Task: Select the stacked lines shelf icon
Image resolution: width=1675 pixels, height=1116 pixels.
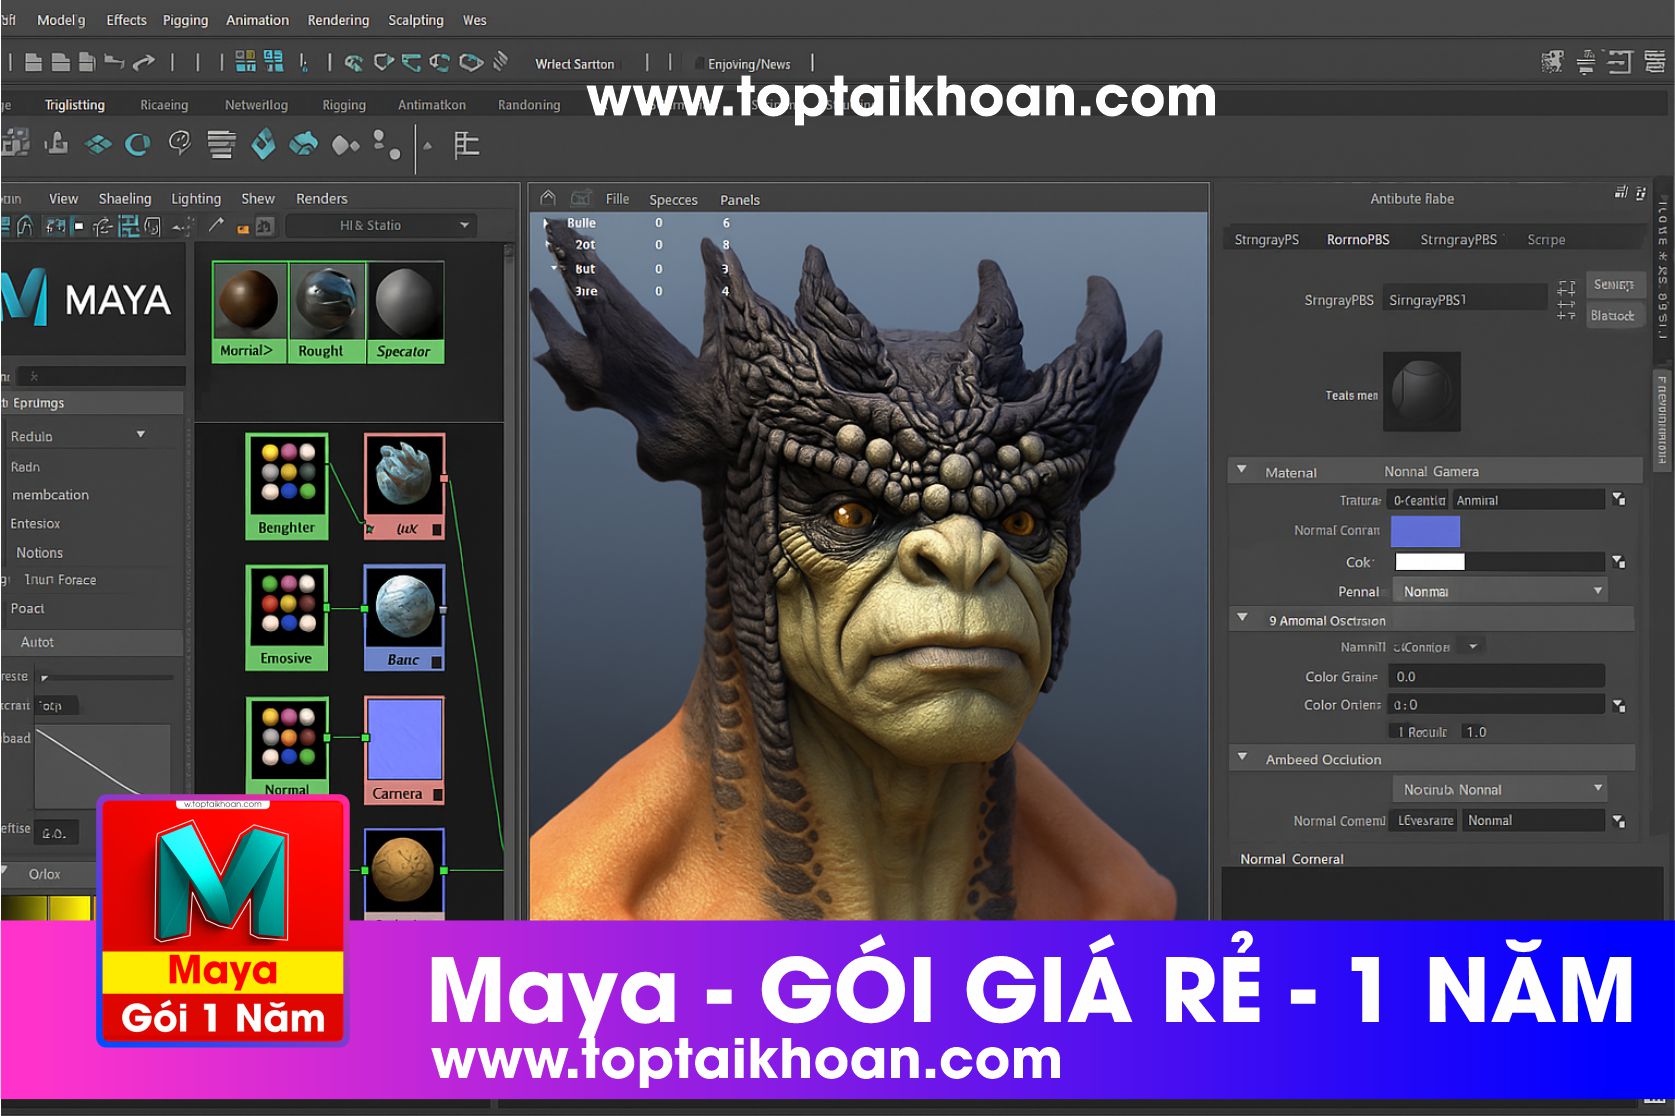Action: (x=221, y=146)
